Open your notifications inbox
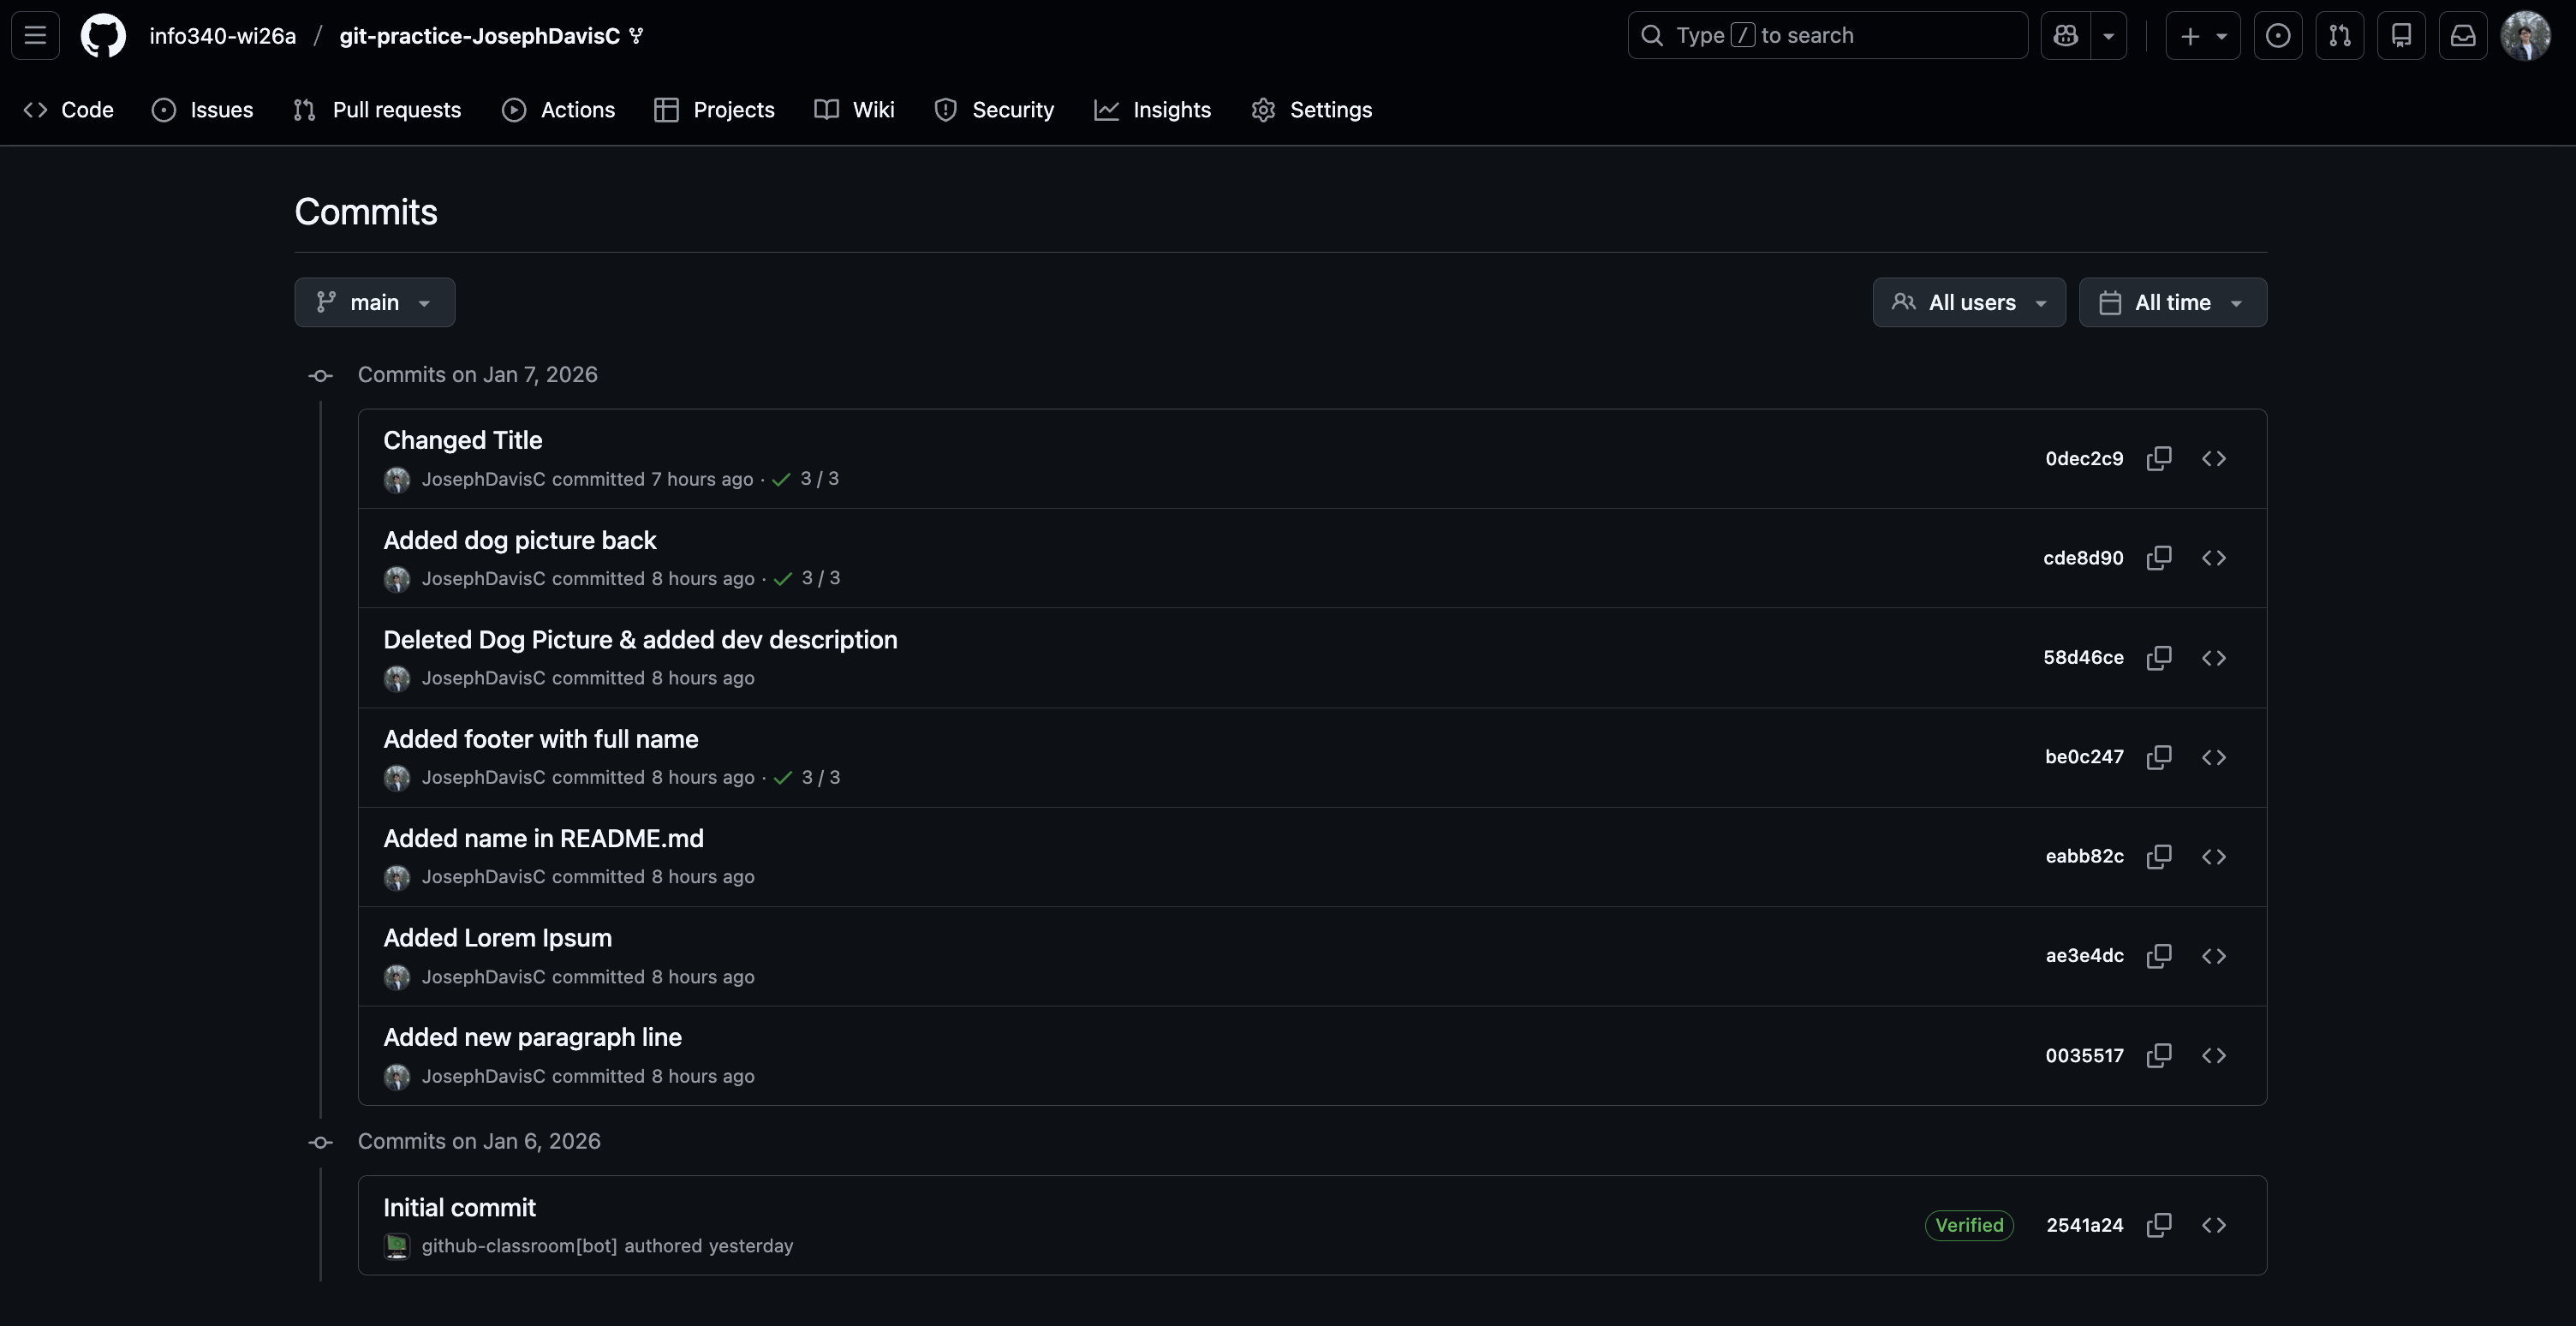Viewport: 2576px width, 1326px height. tap(2462, 35)
